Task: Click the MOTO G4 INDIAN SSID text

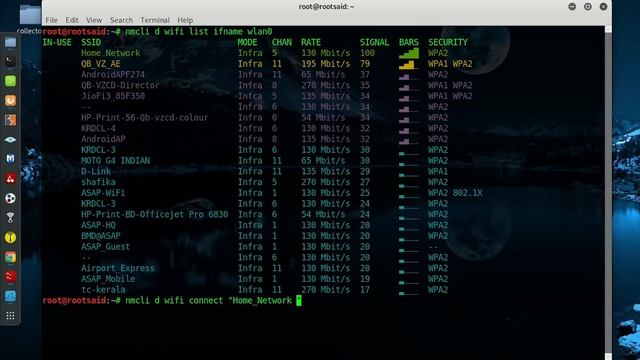Action: point(115,160)
